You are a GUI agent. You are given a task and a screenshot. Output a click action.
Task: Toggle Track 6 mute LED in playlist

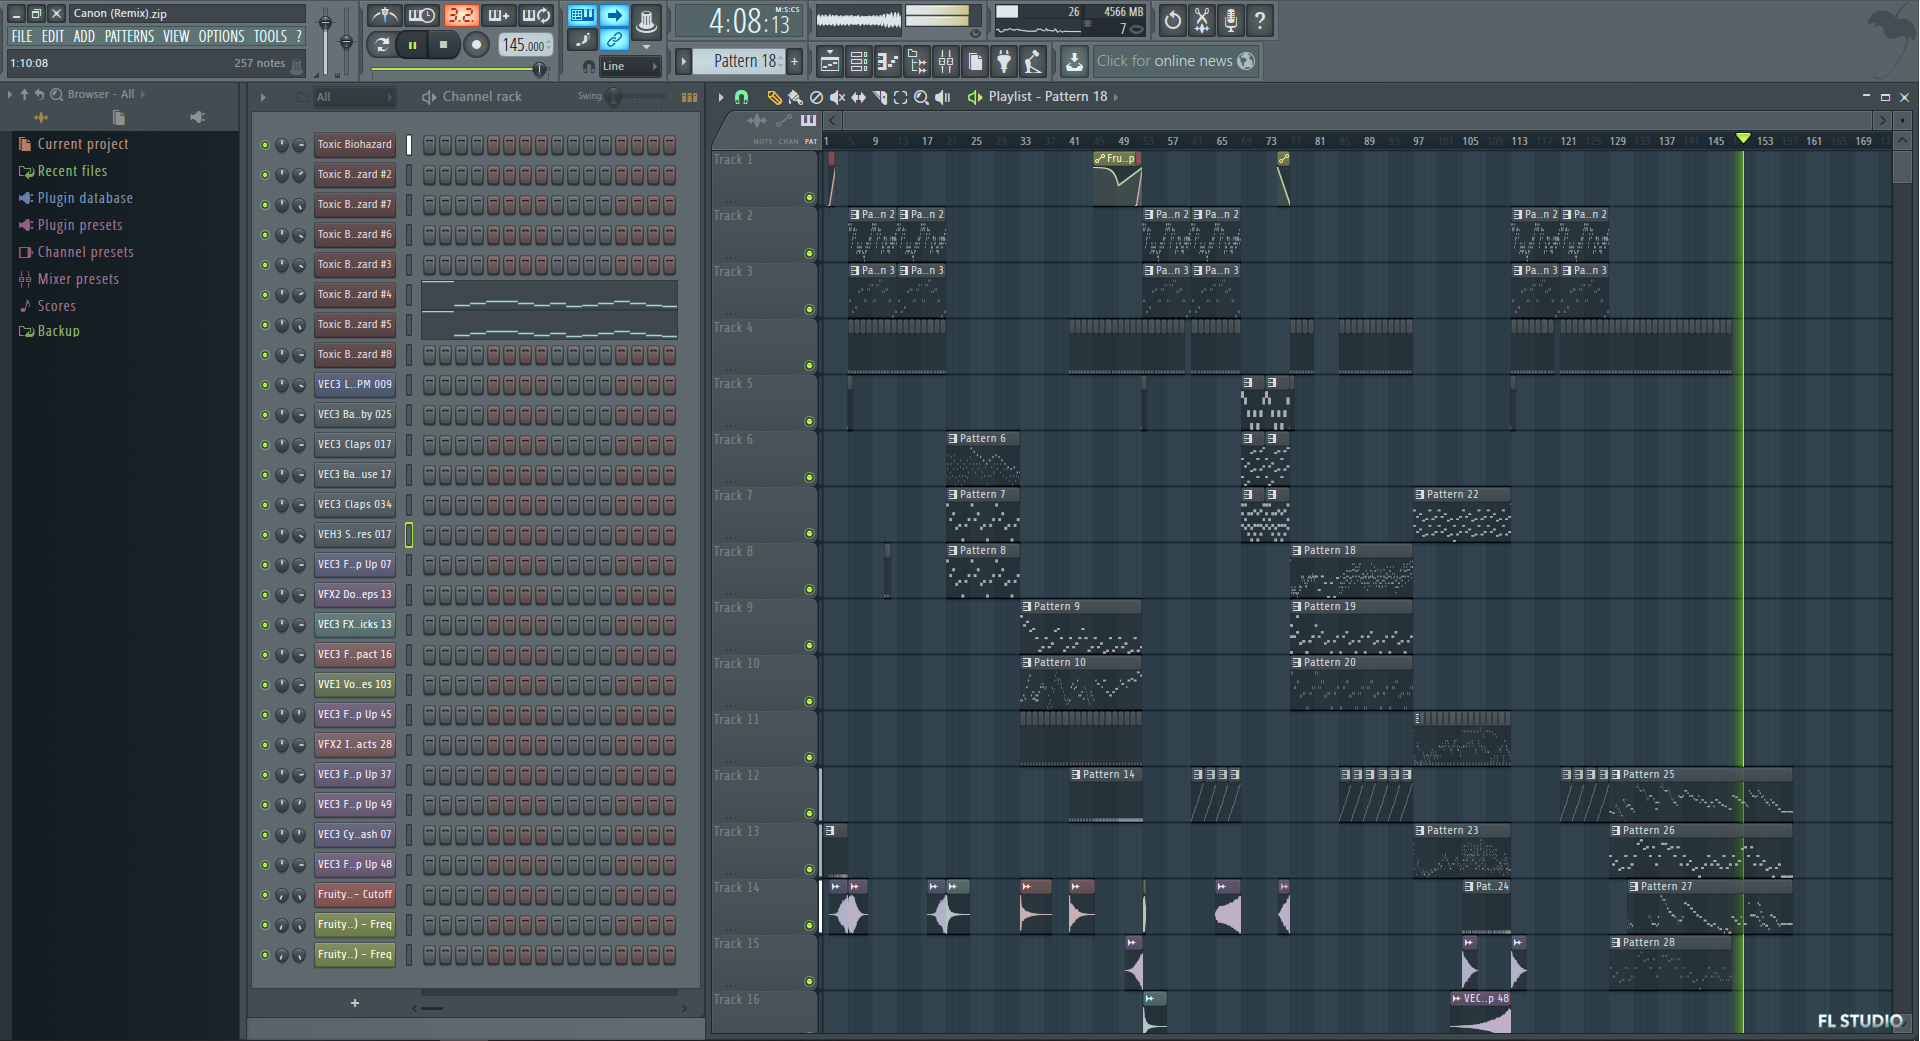click(x=809, y=477)
